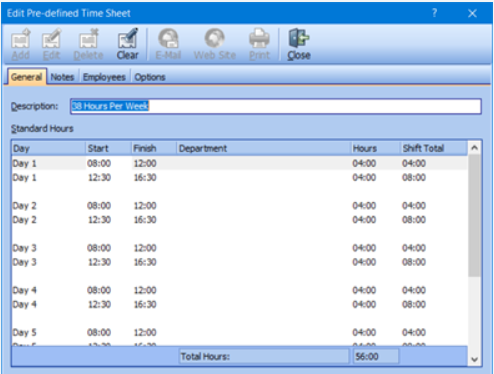494x374 pixels.
Task: Select the Day 2 row starting 08:00
Action: click(x=239, y=206)
